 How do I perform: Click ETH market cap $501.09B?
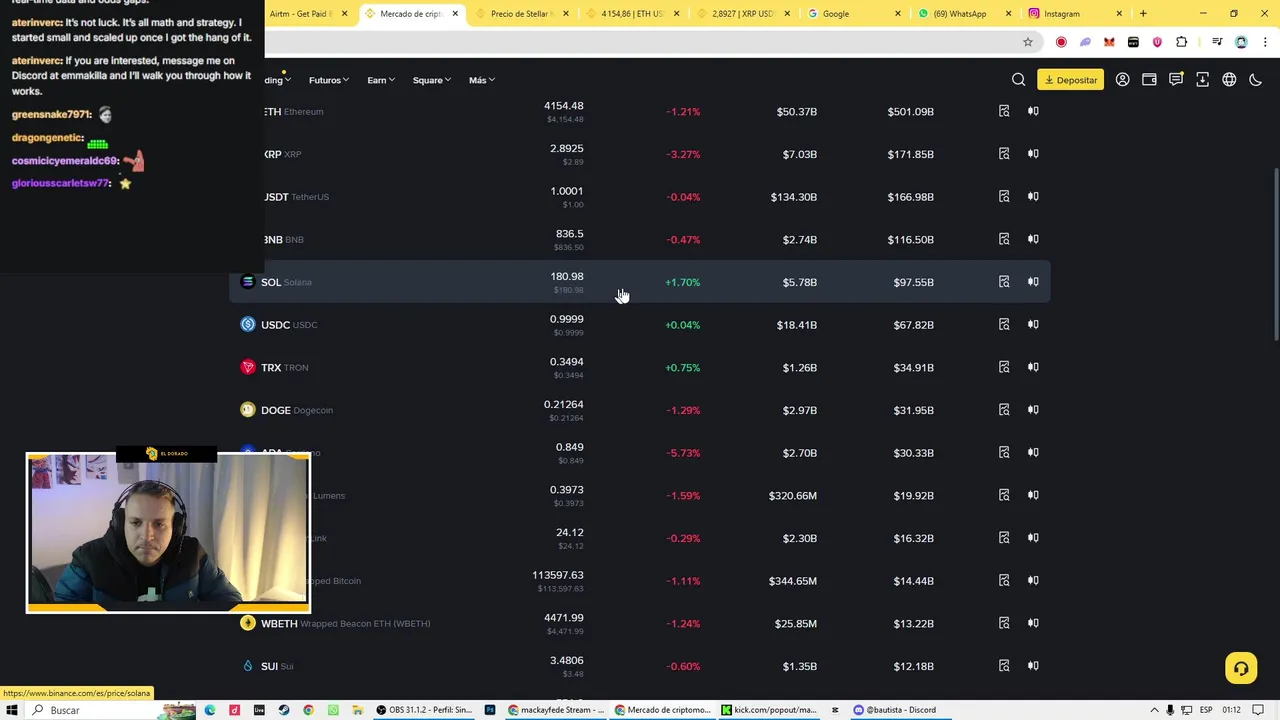point(910,111)
